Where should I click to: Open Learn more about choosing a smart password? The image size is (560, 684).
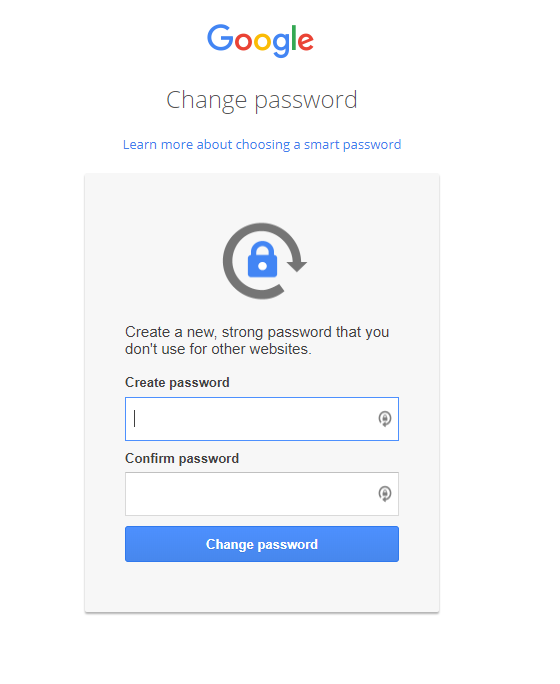[x=262, y=144]
